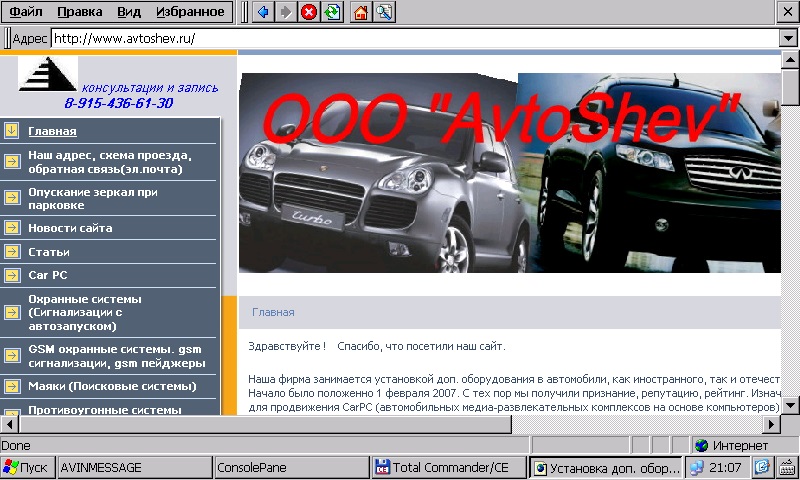The image size is (800, 480).
Task: Open the Правка menu
Action: [x=80, y=12]
